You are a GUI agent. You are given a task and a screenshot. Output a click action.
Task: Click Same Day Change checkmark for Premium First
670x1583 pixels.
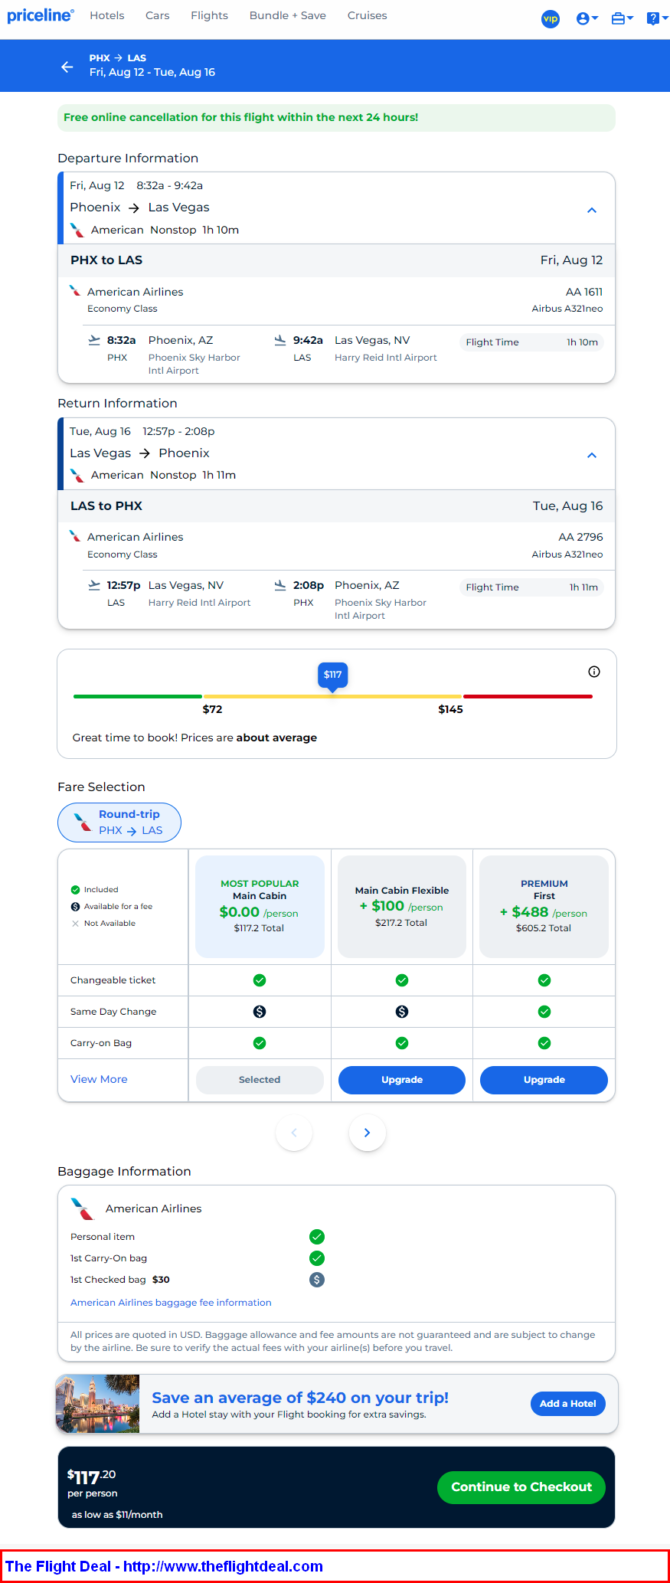coord(544,1012)
